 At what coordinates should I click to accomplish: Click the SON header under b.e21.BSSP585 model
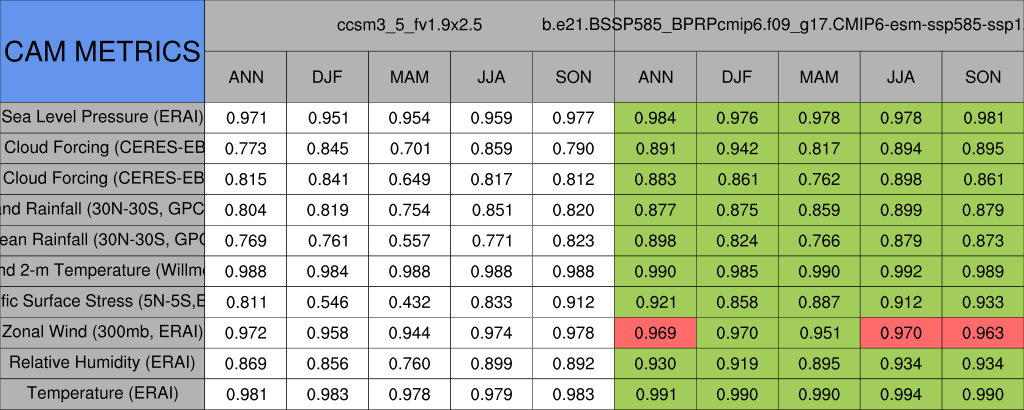[983, 77]
